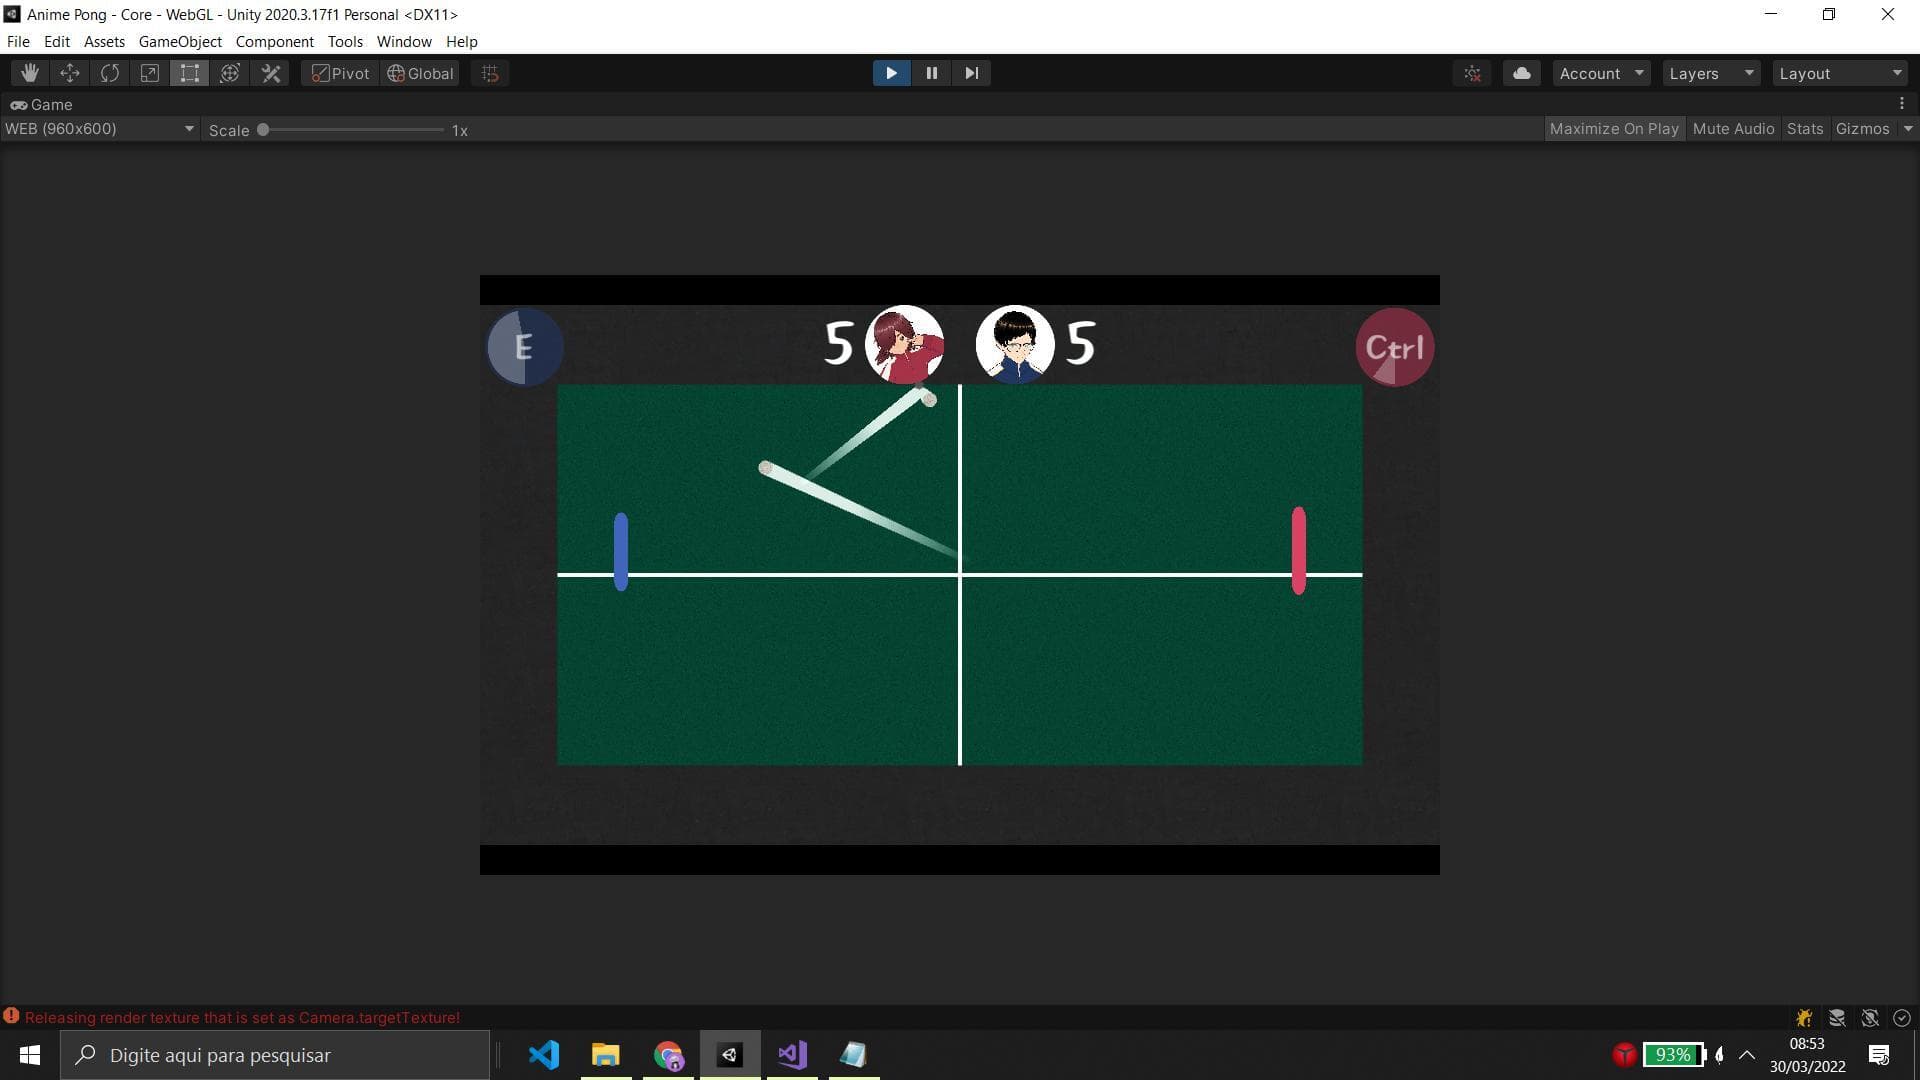This screenshot has height=1080, width=1920.
Task: Expand the Layers dropdown
Action: (x=1711, y=73)
